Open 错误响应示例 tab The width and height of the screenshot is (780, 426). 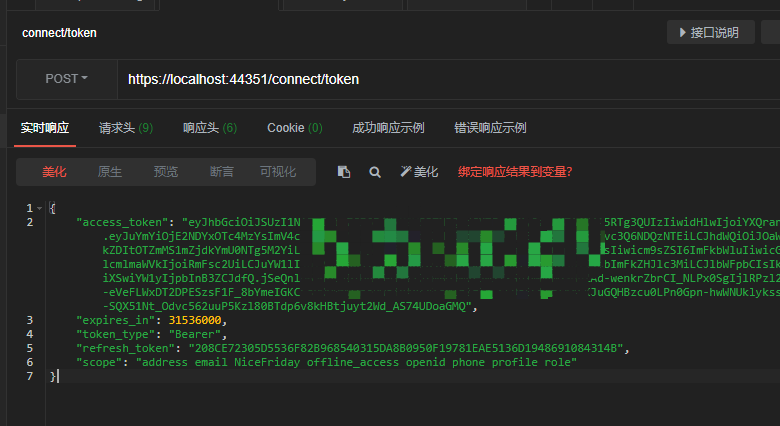490,128
